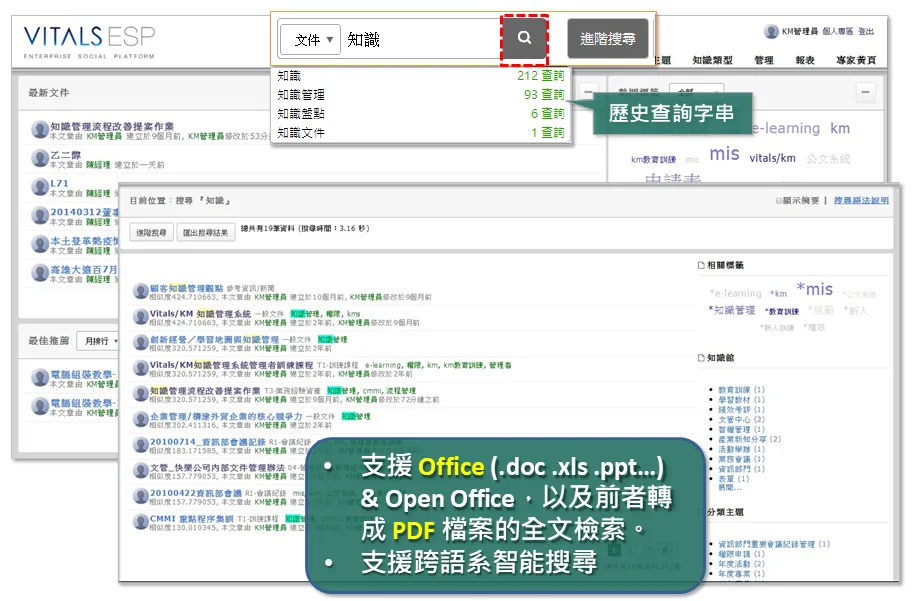This screenshot has width=914, height=601.
Task: Open 20140312 document in 最新文件 list
Action: pos(84,212)
